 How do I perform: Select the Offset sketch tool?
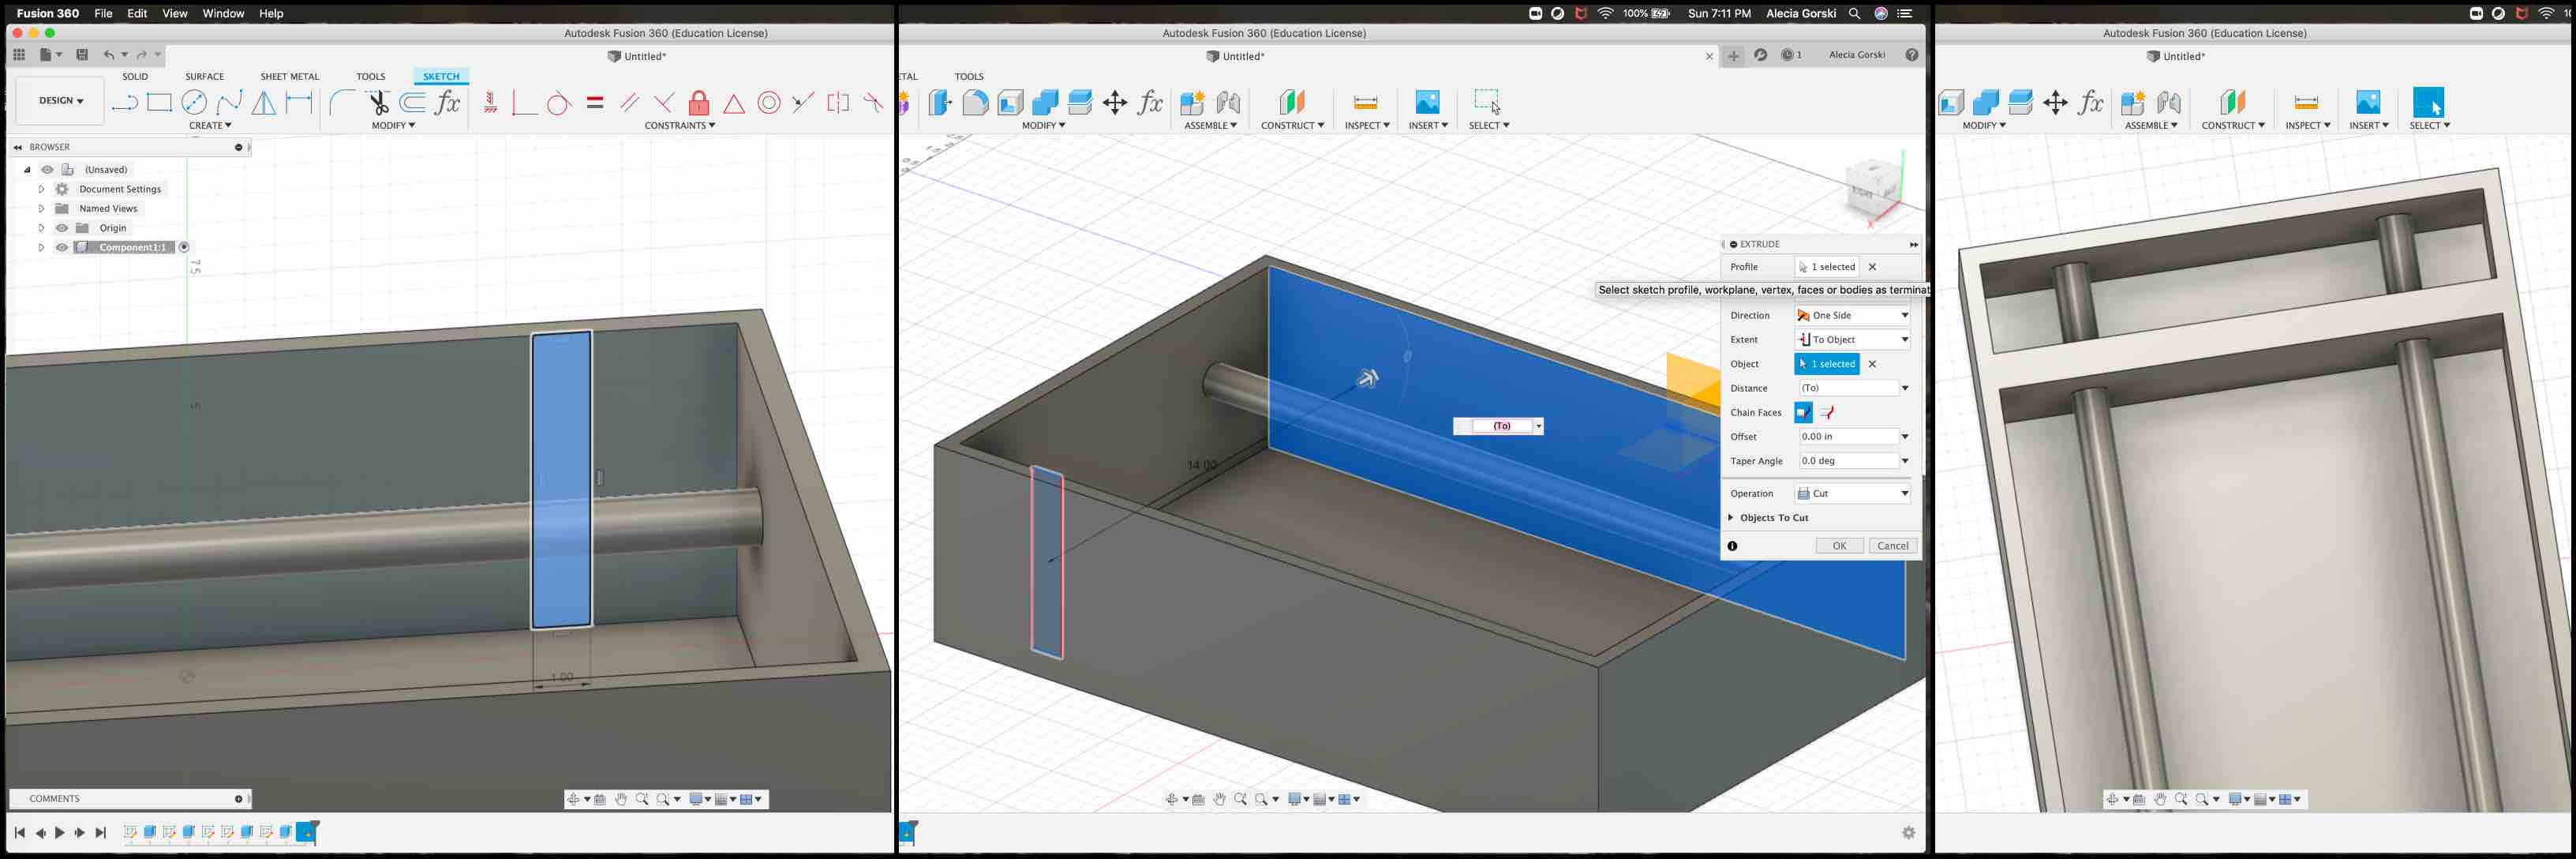[413, 102]
